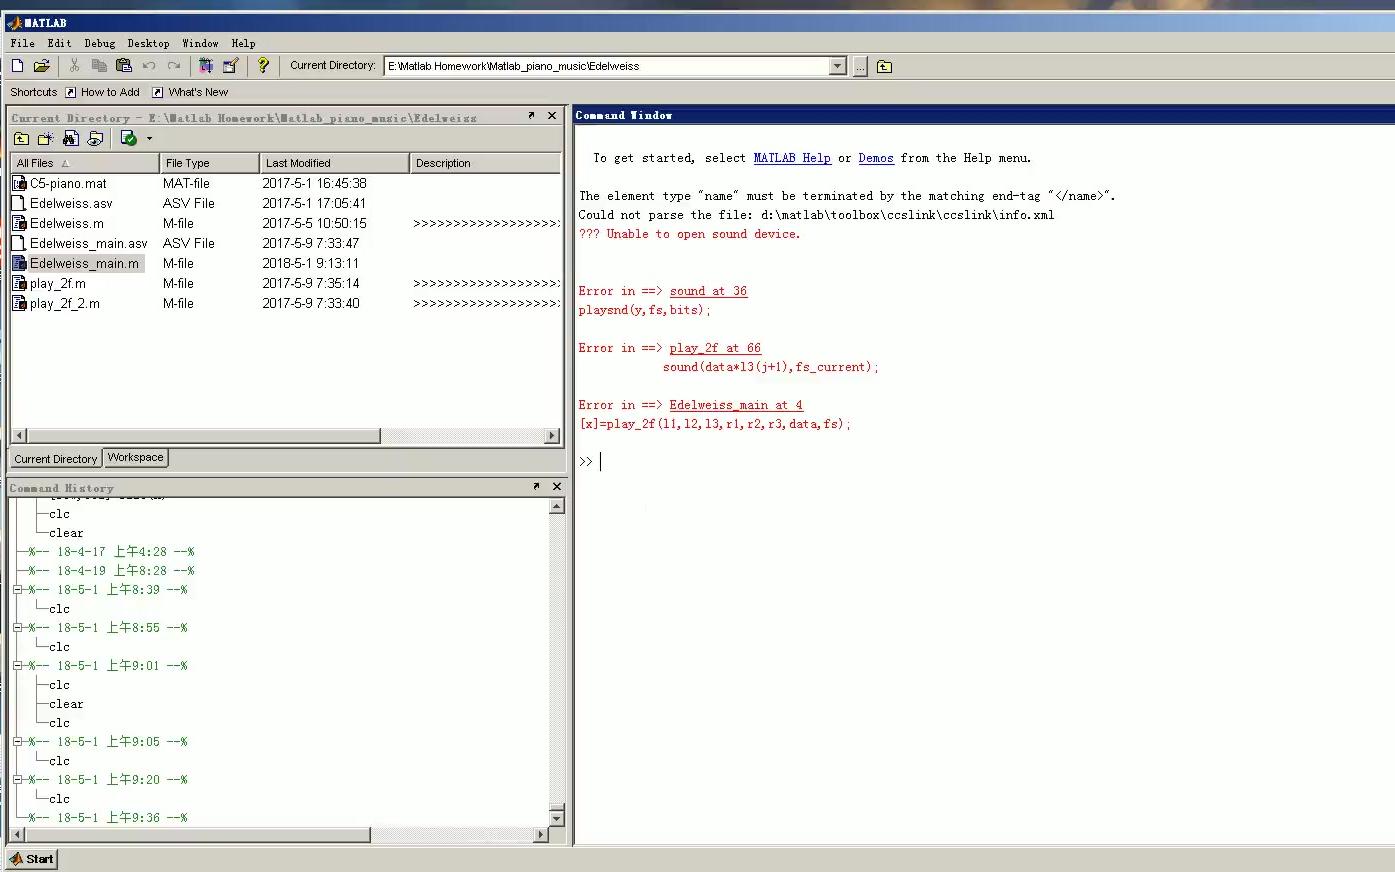Image resolution: width=1395 pixels, height=872 pixels.
Task: Collapse the 18-5-1 上午8:39 history session
Action: click(17, 590)
